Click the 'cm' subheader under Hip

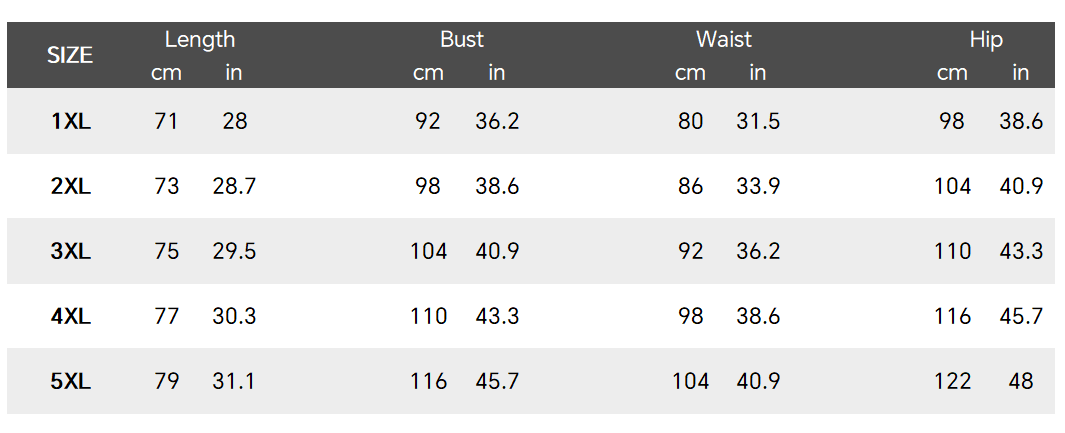click(x=952, y=73)
